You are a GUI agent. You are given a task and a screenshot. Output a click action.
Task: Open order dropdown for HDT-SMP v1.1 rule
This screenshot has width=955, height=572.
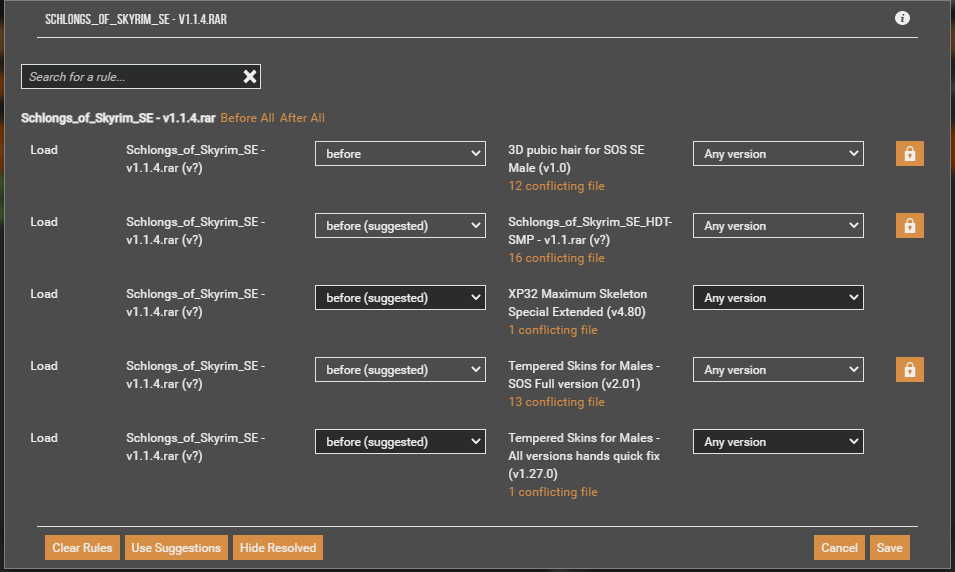click(x=400, y=225)
